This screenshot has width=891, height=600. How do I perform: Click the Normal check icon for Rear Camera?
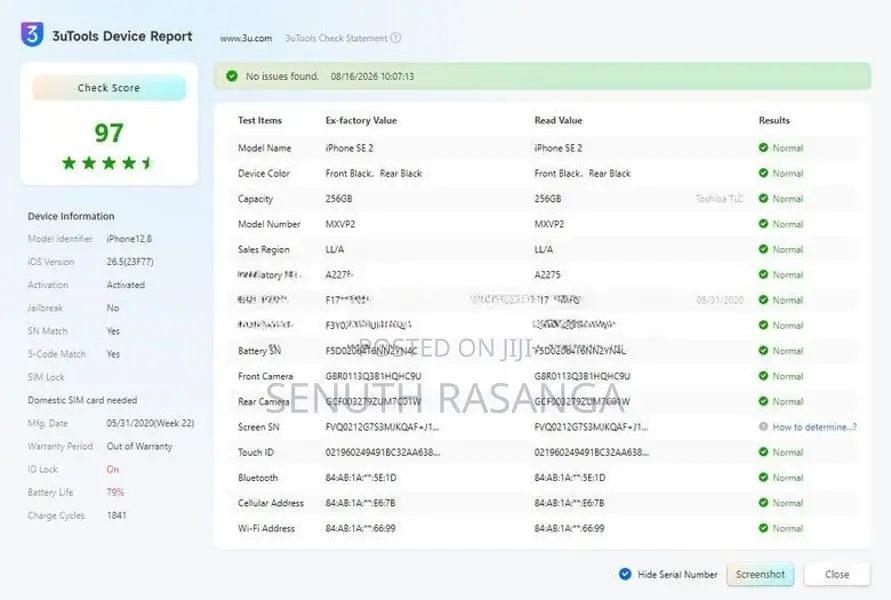click(763, 401)
